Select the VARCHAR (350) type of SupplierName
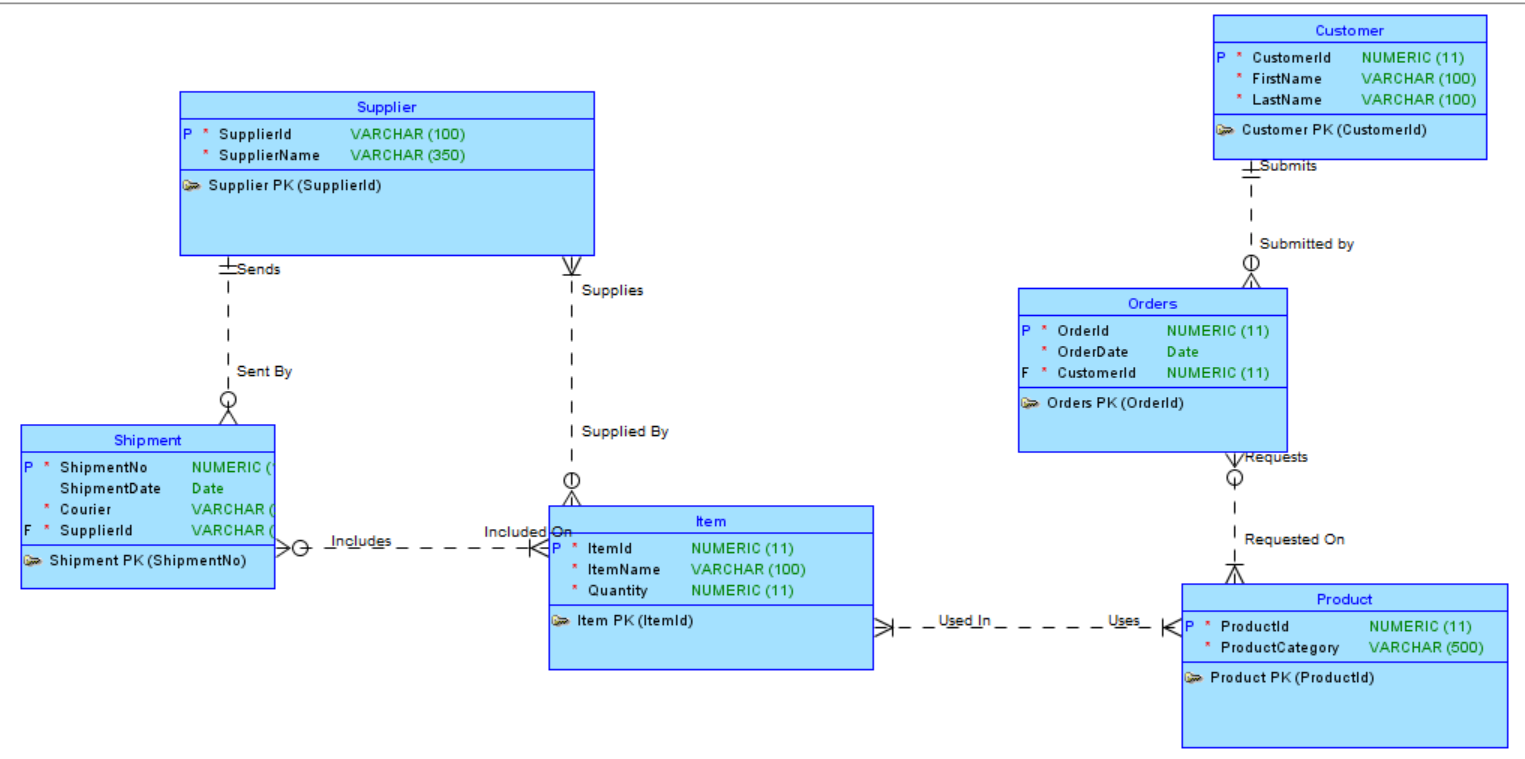The width and height of the screenshot is (1525, 759). tap(406, 155)
